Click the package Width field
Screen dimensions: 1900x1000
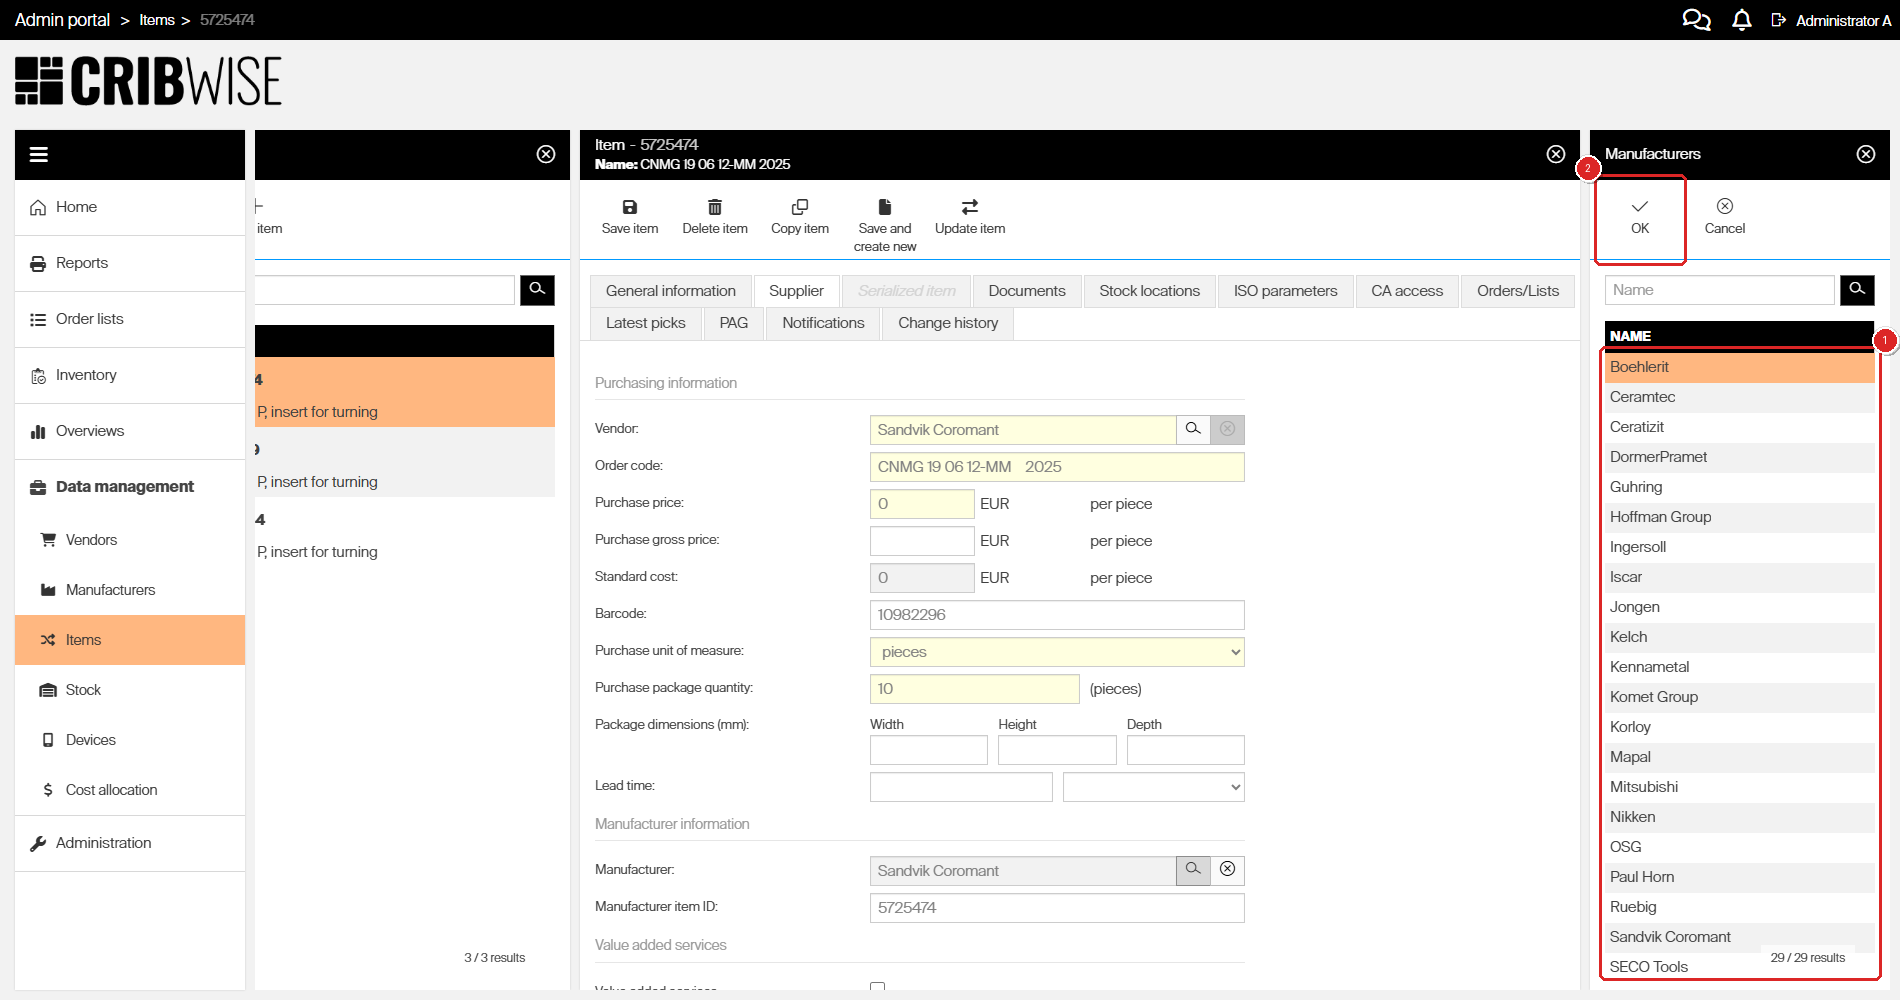click(929, 750)
